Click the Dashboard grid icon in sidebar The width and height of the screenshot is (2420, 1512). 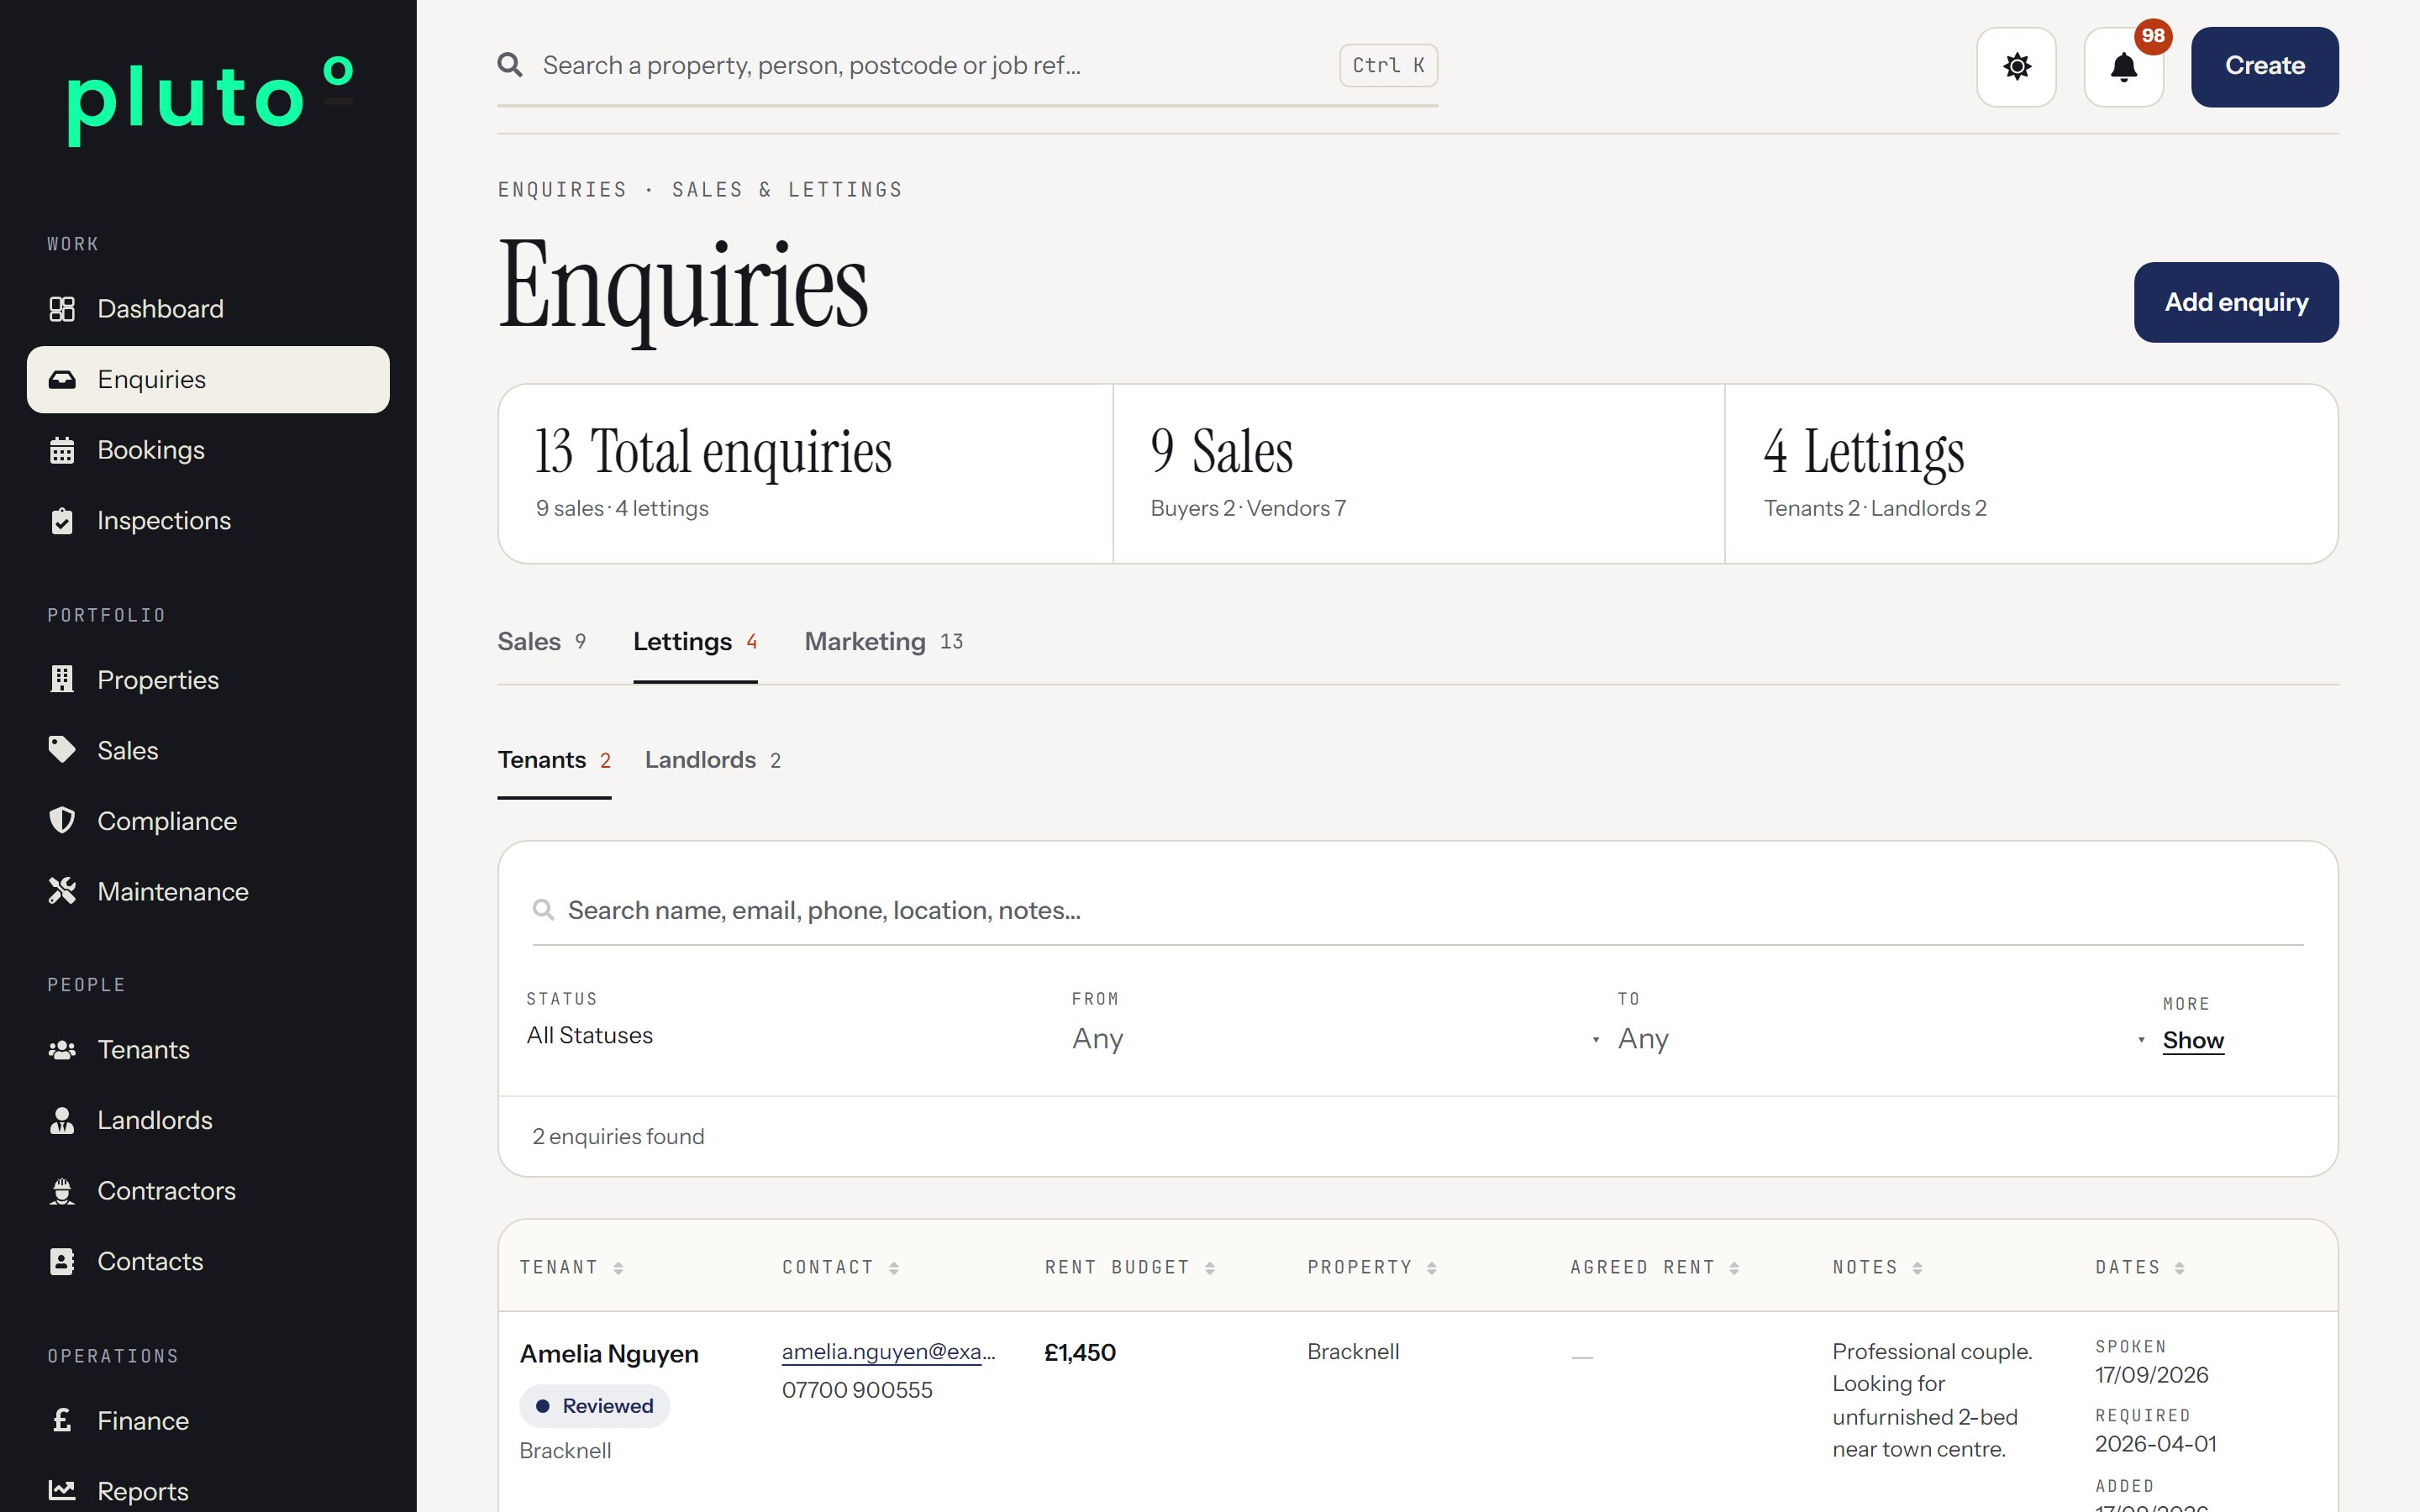62,309
